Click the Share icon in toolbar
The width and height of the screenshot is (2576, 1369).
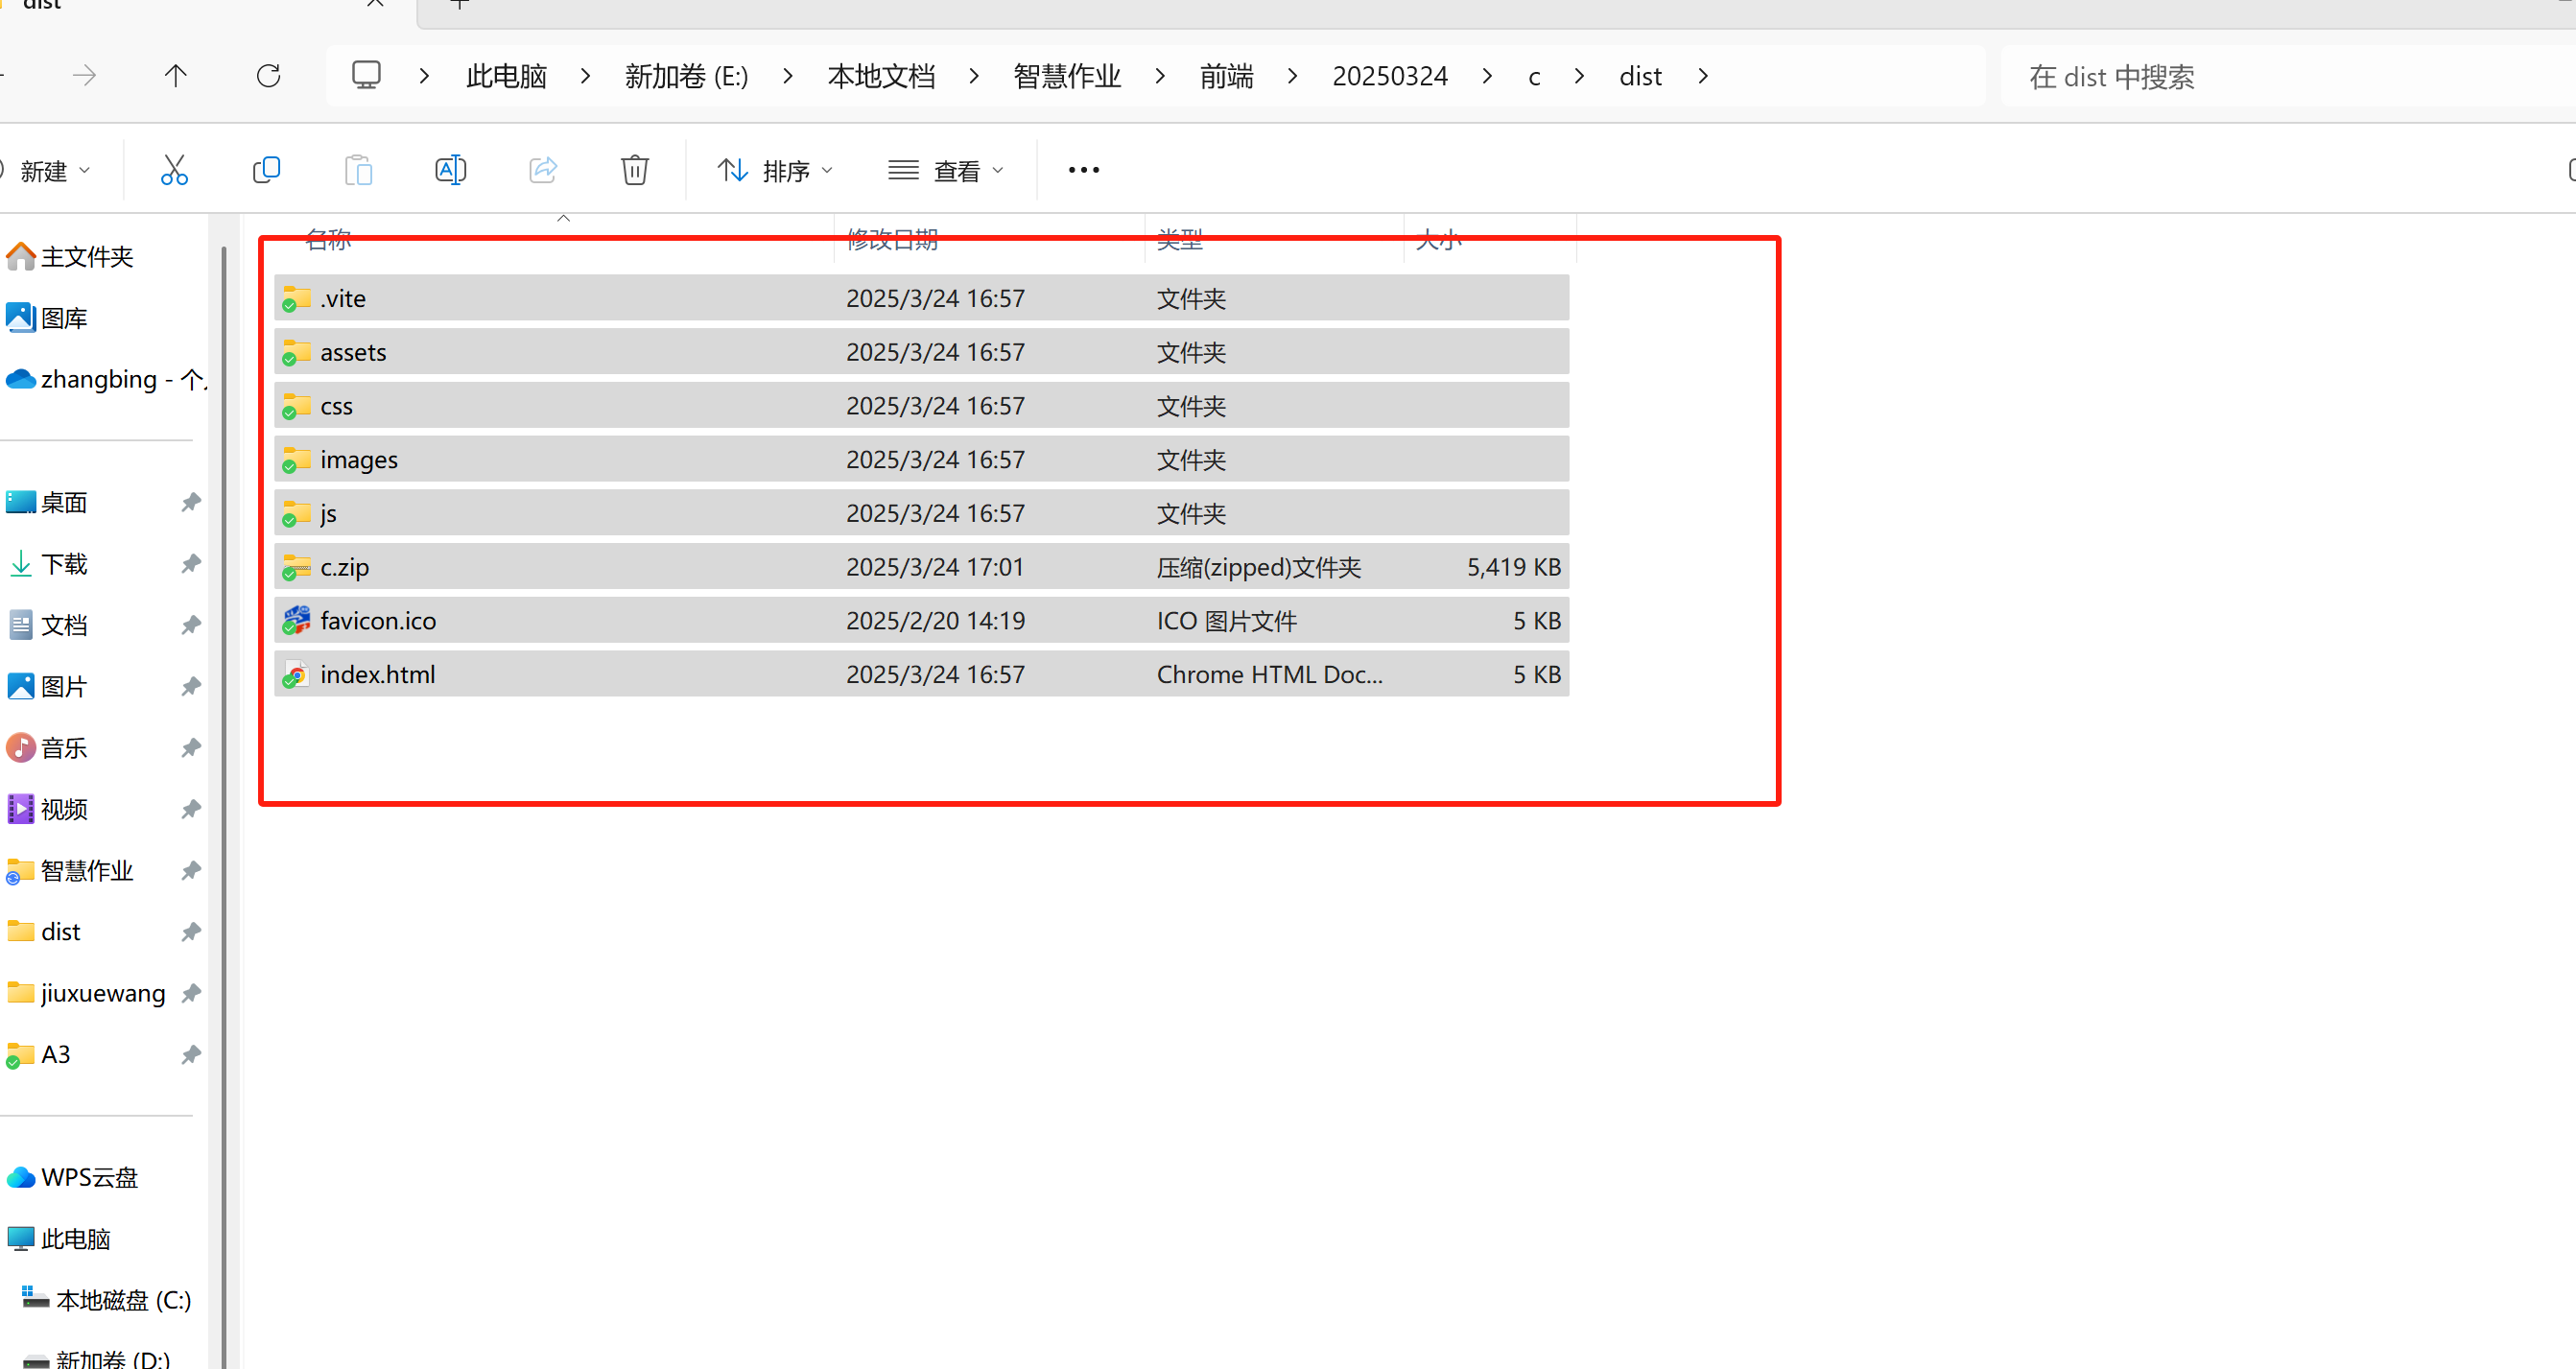coord(542,170)
